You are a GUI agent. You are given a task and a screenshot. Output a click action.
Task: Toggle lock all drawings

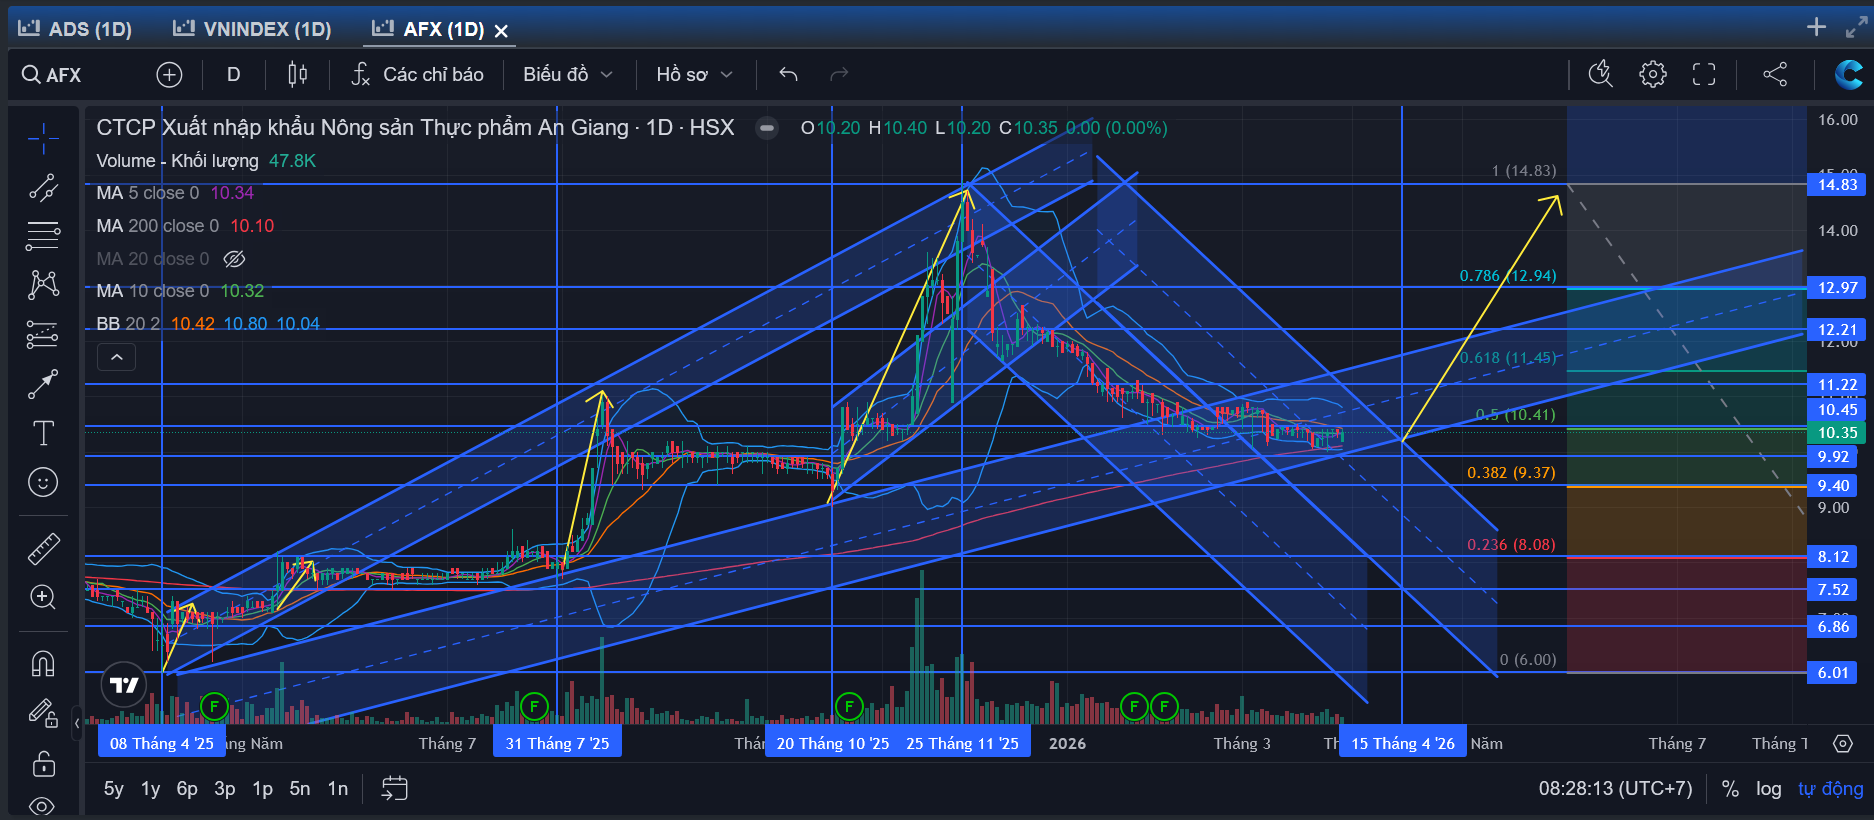tap(43, 764)
